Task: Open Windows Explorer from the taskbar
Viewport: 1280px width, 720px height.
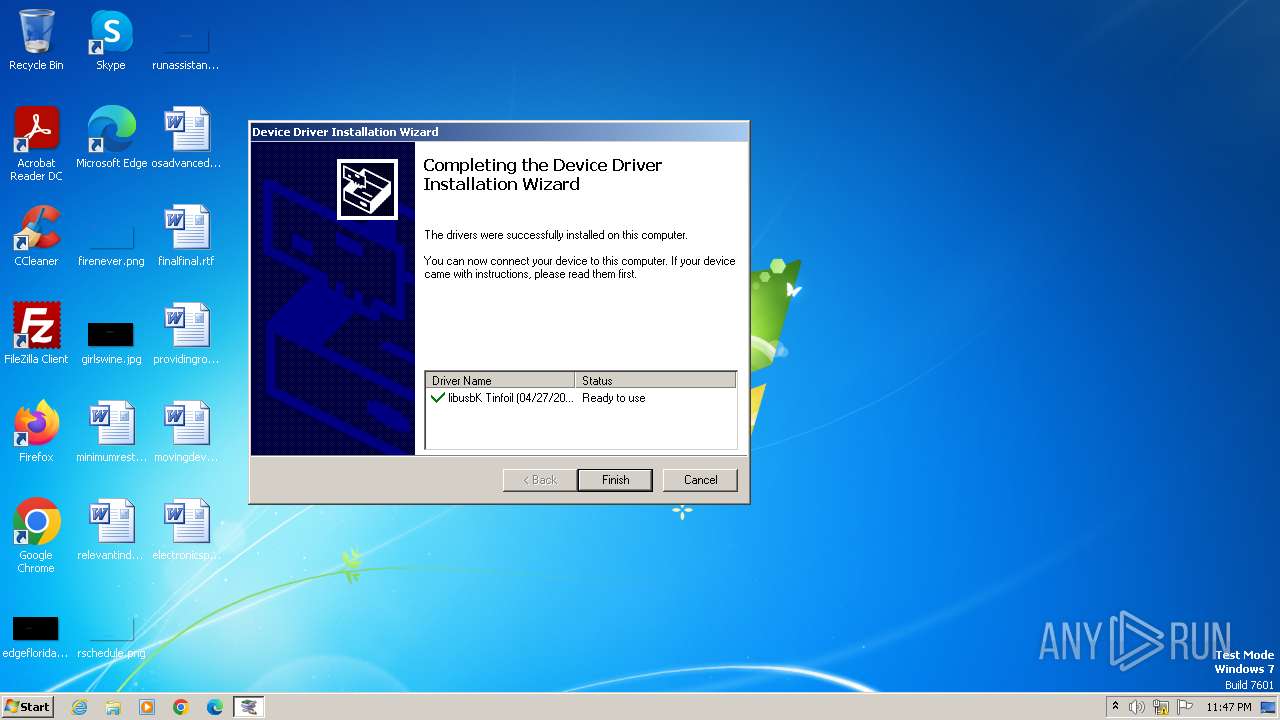Action: pyautogui.click(x=113, y=707)
